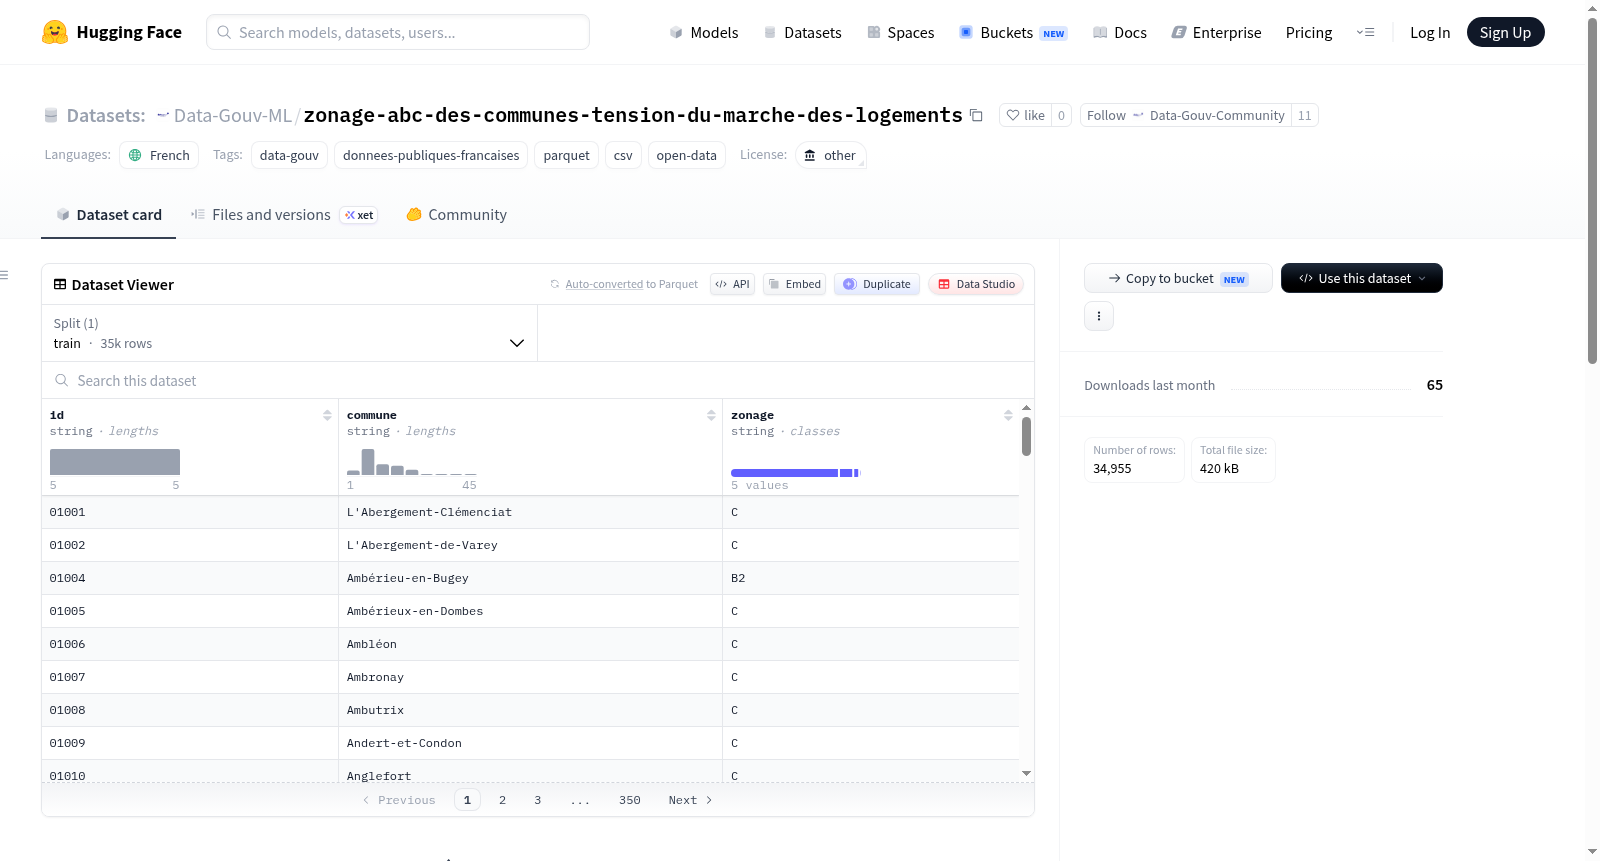
Task: Click the follower count 11
Action: tap(1304, 115)
